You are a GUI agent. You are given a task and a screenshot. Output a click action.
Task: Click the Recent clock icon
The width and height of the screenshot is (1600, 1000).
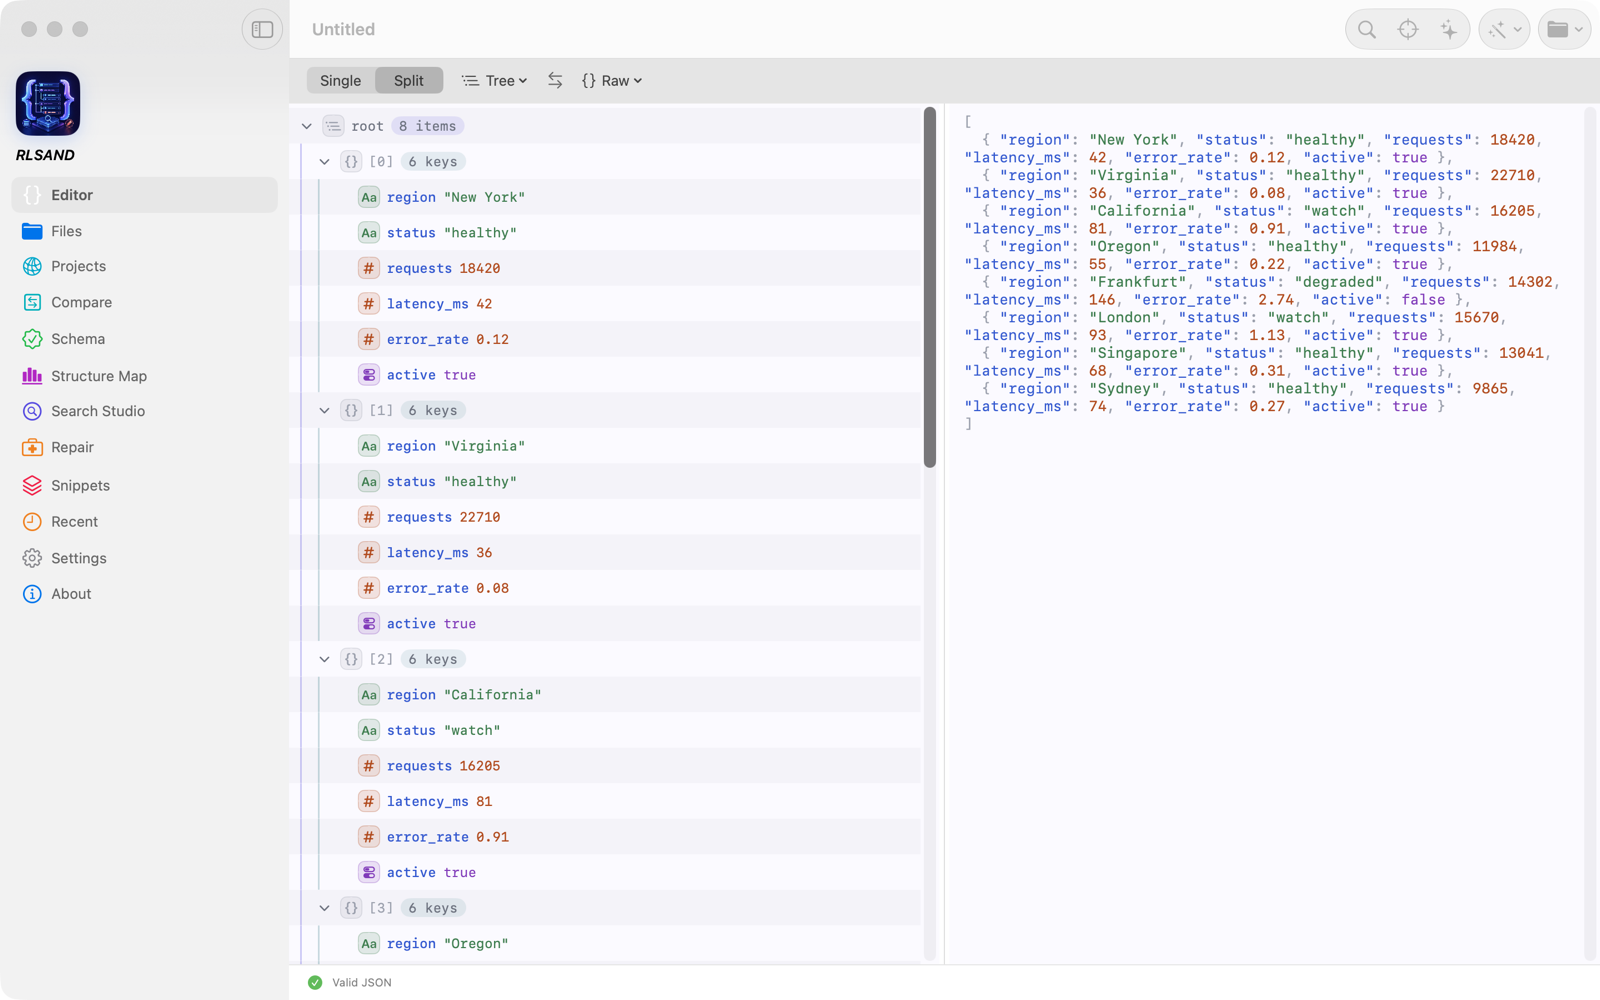32,521
